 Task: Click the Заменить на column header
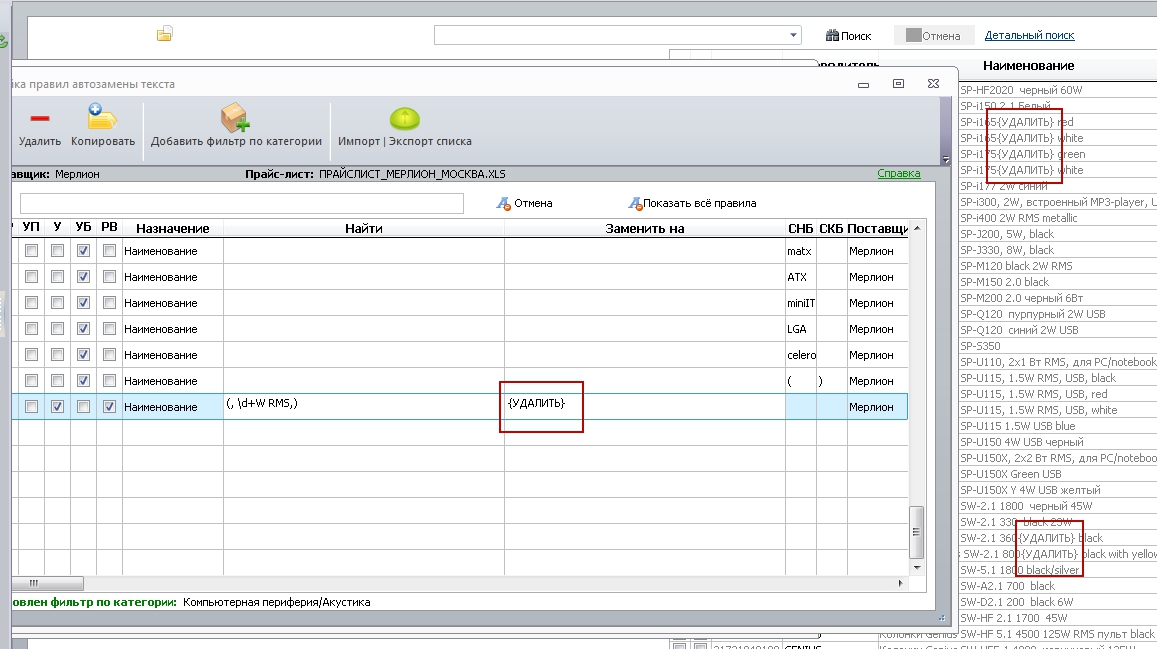pos(645,228)
